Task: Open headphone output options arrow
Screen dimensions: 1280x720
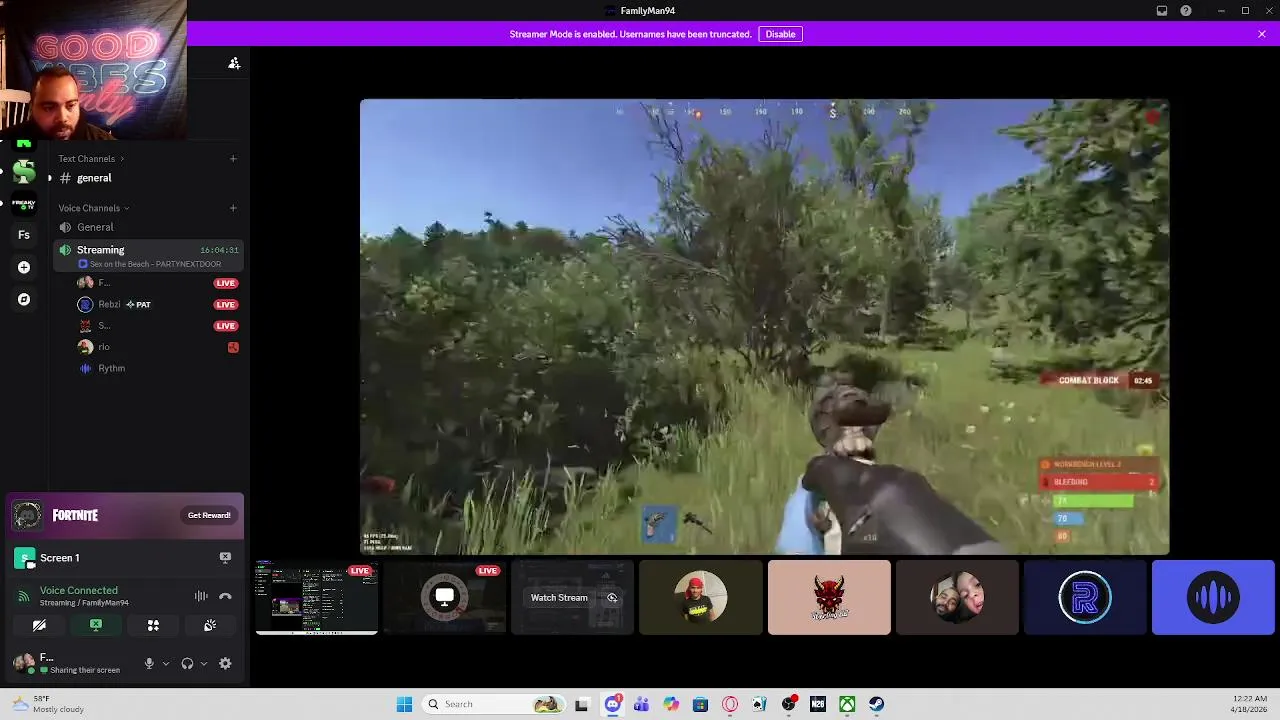Action: 204,663
